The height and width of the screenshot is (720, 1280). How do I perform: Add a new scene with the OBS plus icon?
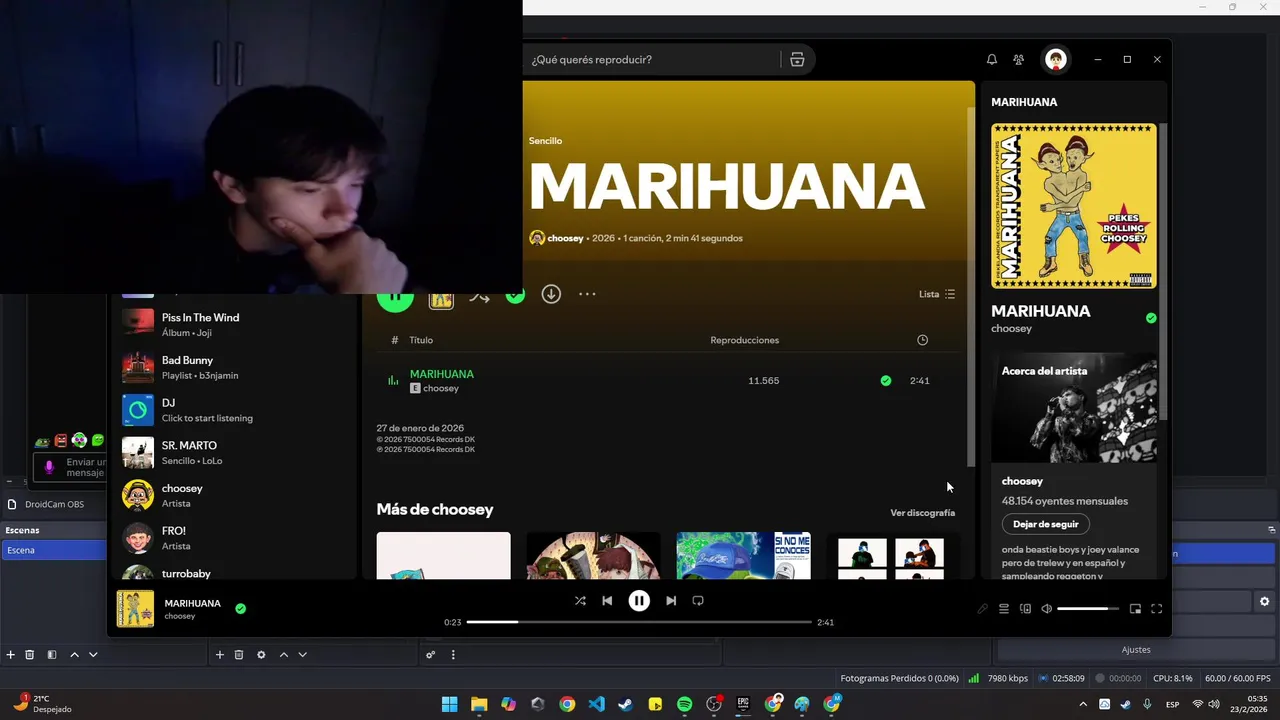(11, 655)
